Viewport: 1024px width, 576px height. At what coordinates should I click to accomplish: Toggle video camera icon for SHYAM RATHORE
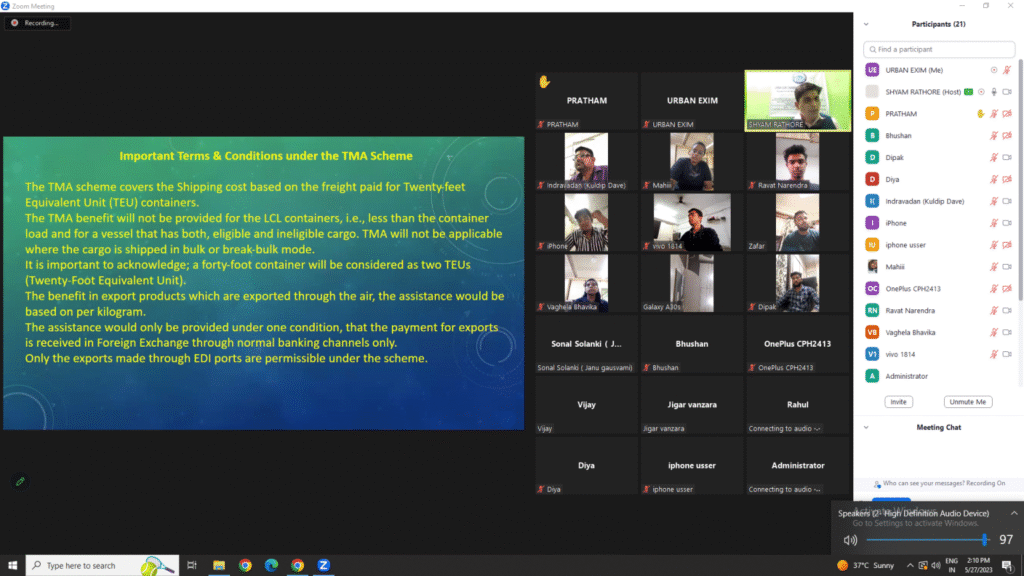click(x=1006, y=92)
